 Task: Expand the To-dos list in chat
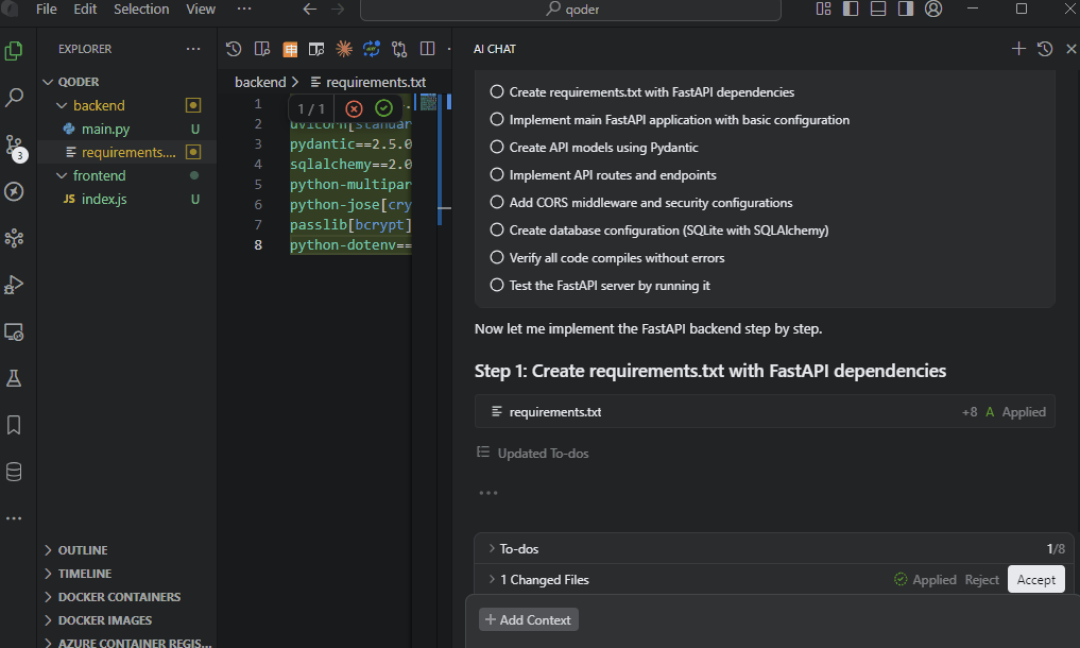(491, 549)
